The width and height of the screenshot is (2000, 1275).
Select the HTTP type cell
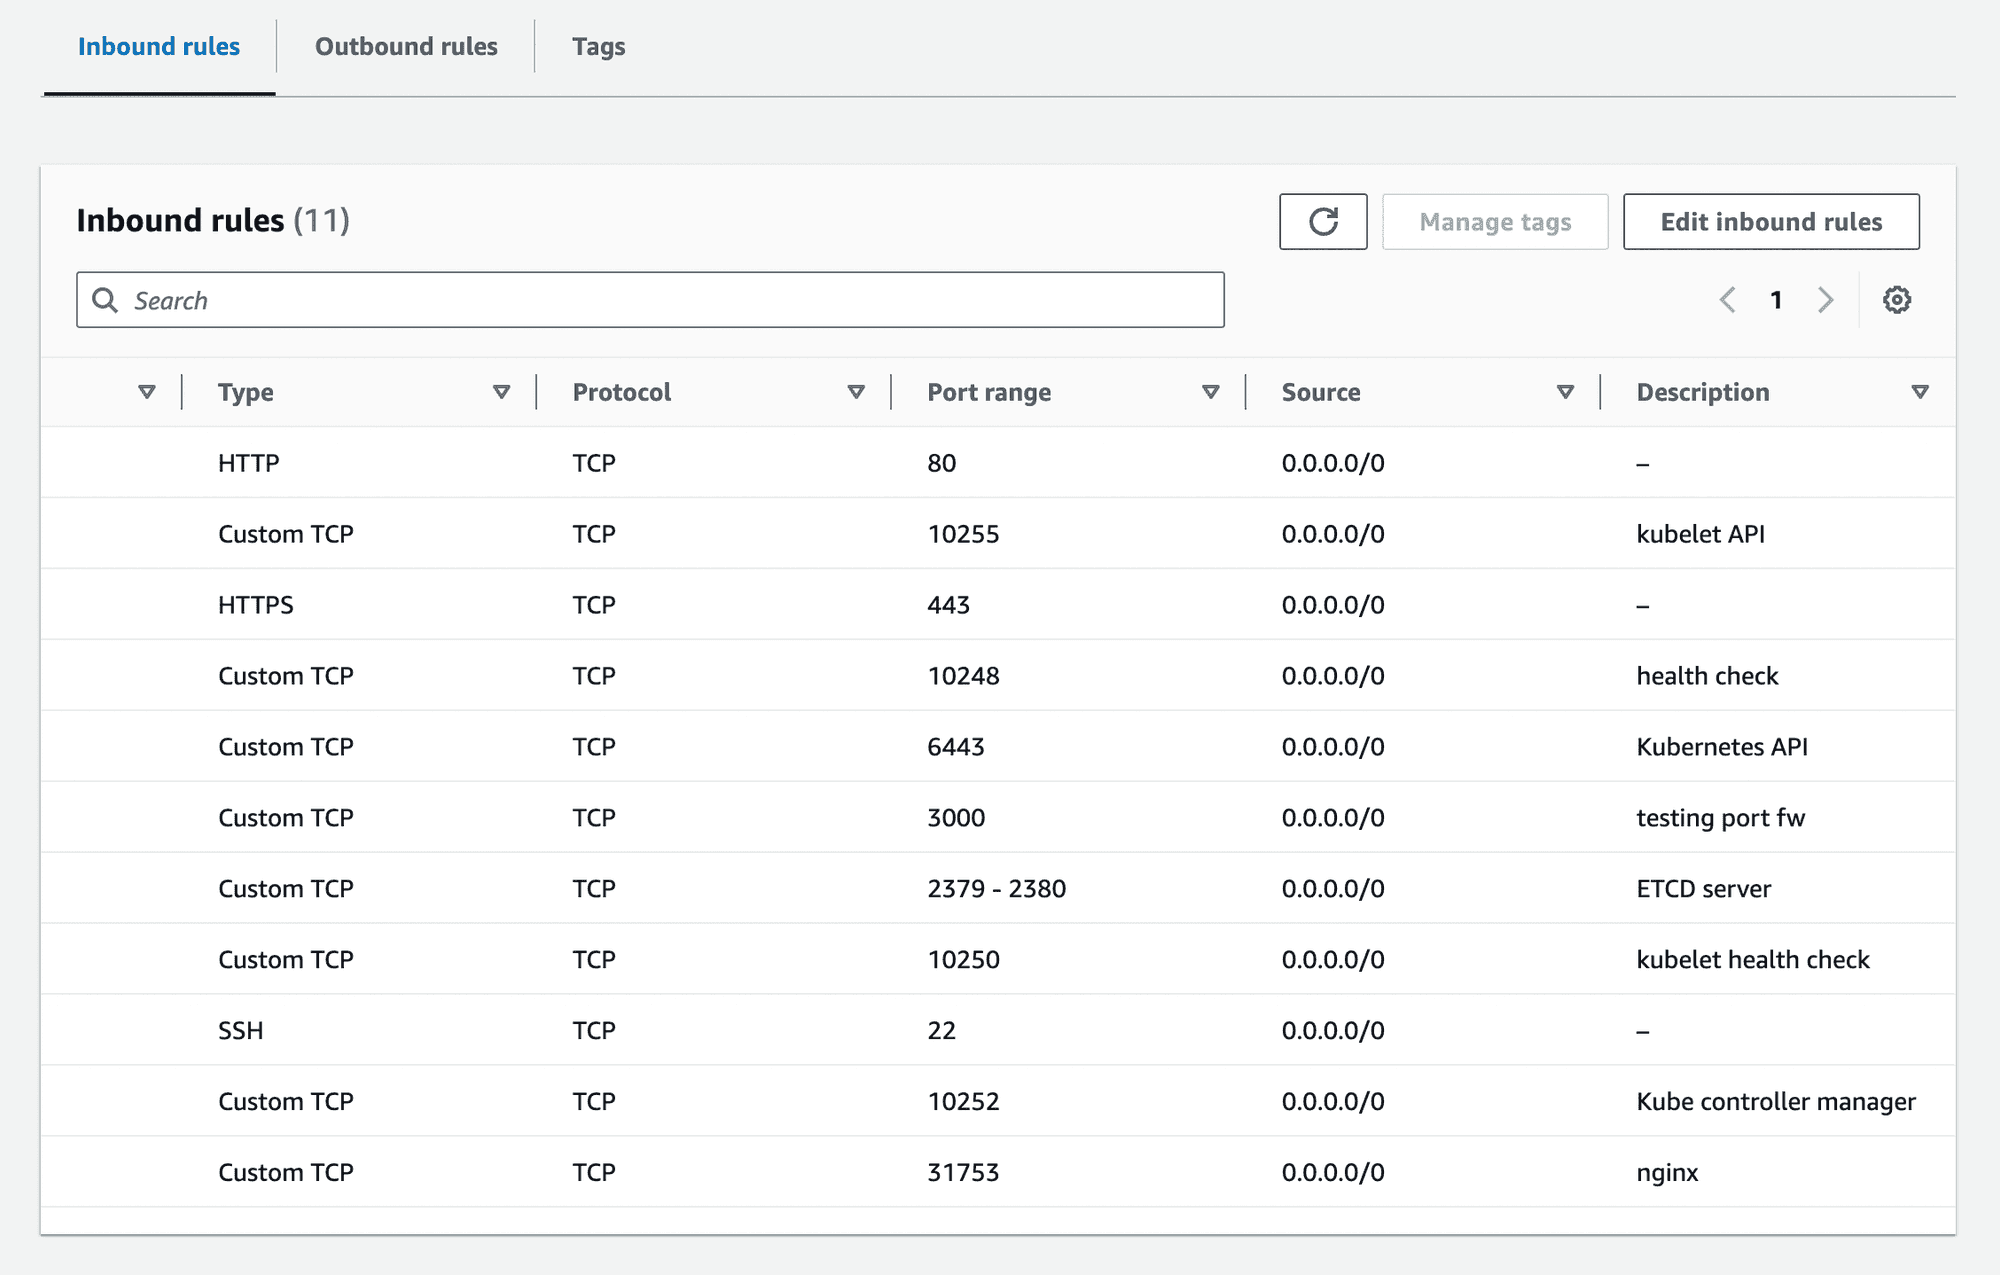pyautogui.click(x=249, y=463)
